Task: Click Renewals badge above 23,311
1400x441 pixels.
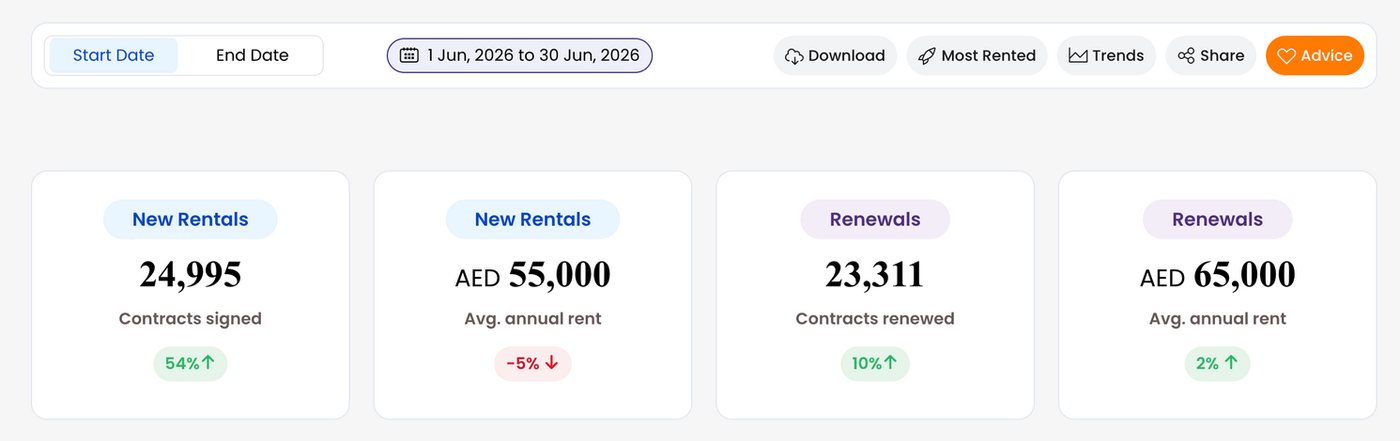Action: coord(875,219)
